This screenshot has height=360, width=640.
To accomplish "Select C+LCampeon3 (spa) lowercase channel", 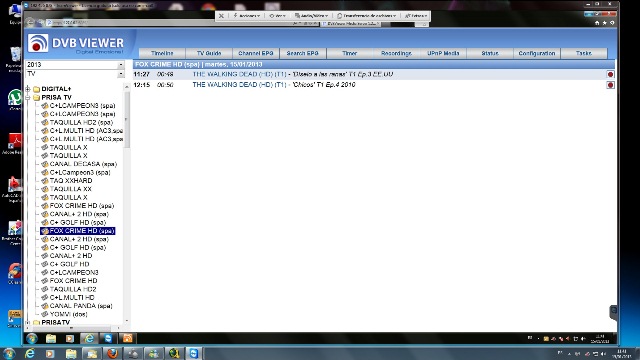I will point(80,172).
